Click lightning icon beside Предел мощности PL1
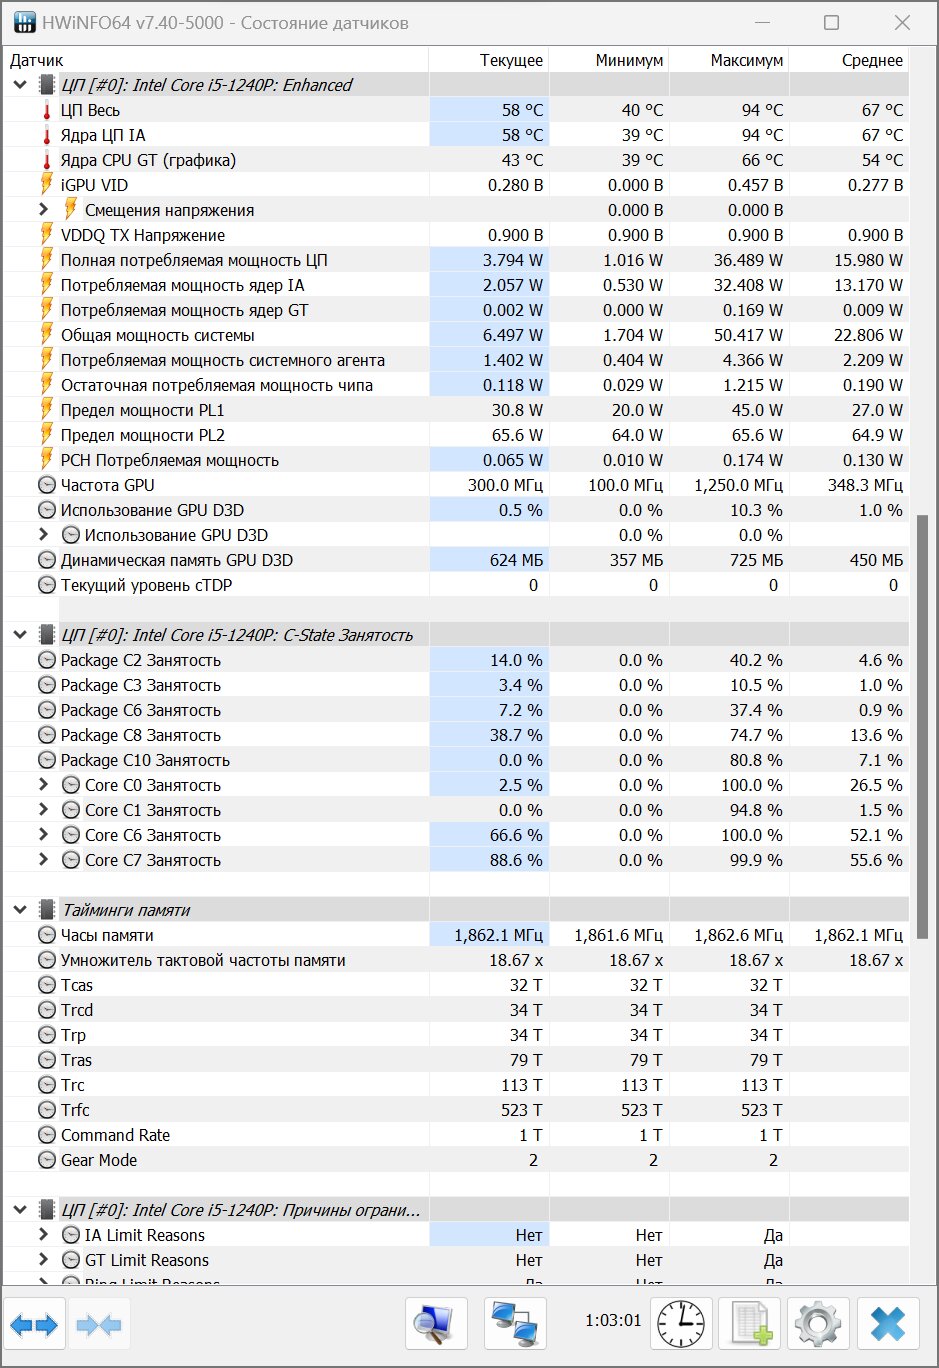The width and height of the screenshot is (939, 1368). (x=46, y=409)
